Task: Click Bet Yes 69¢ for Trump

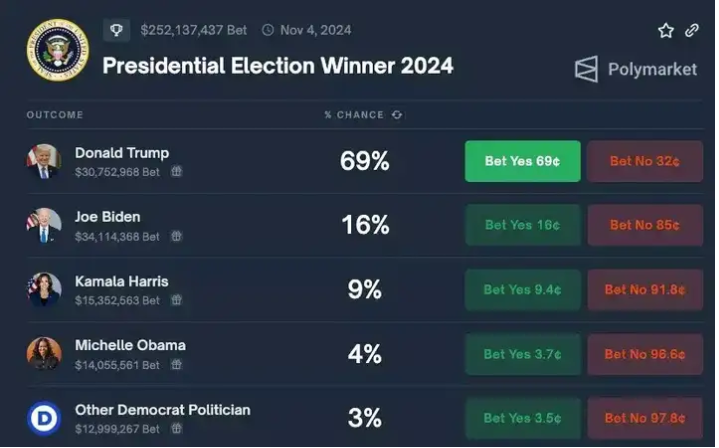Action: pos(523,161)
